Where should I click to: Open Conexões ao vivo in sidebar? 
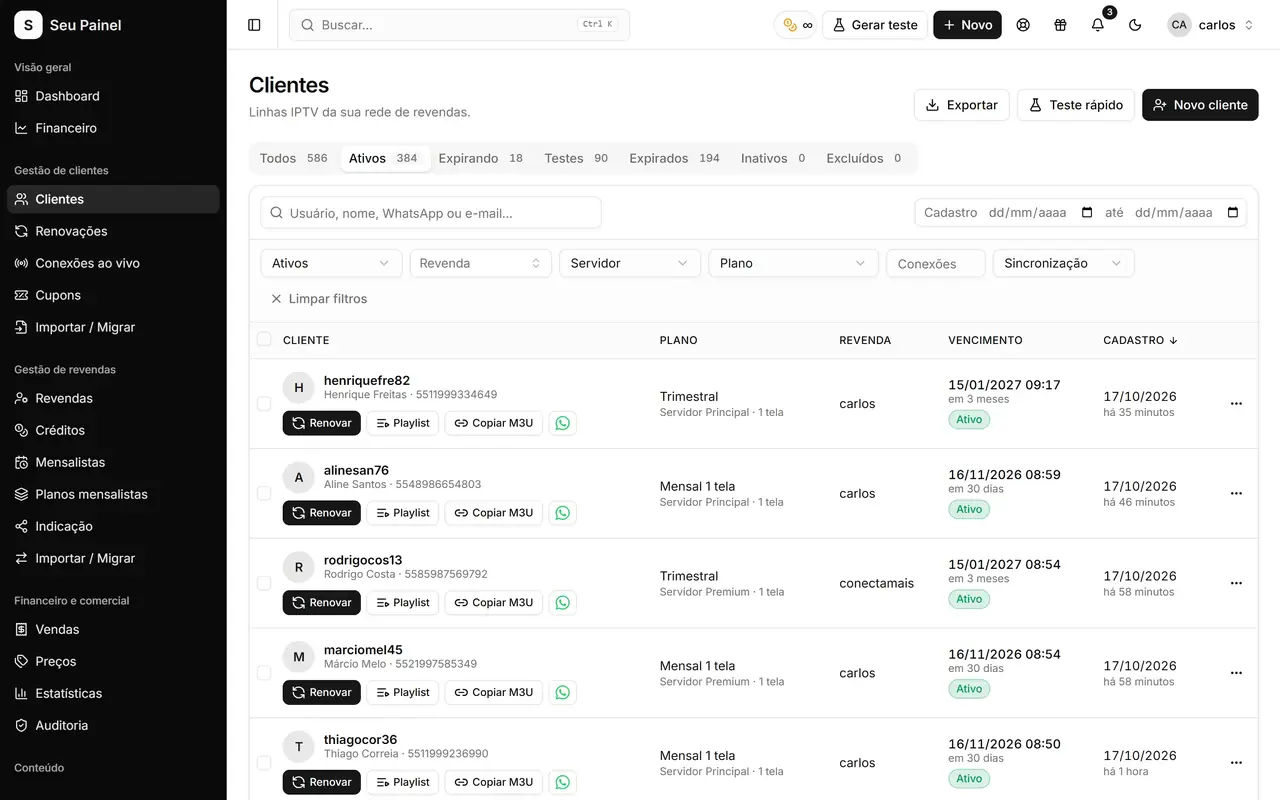(x=113, y=263)
